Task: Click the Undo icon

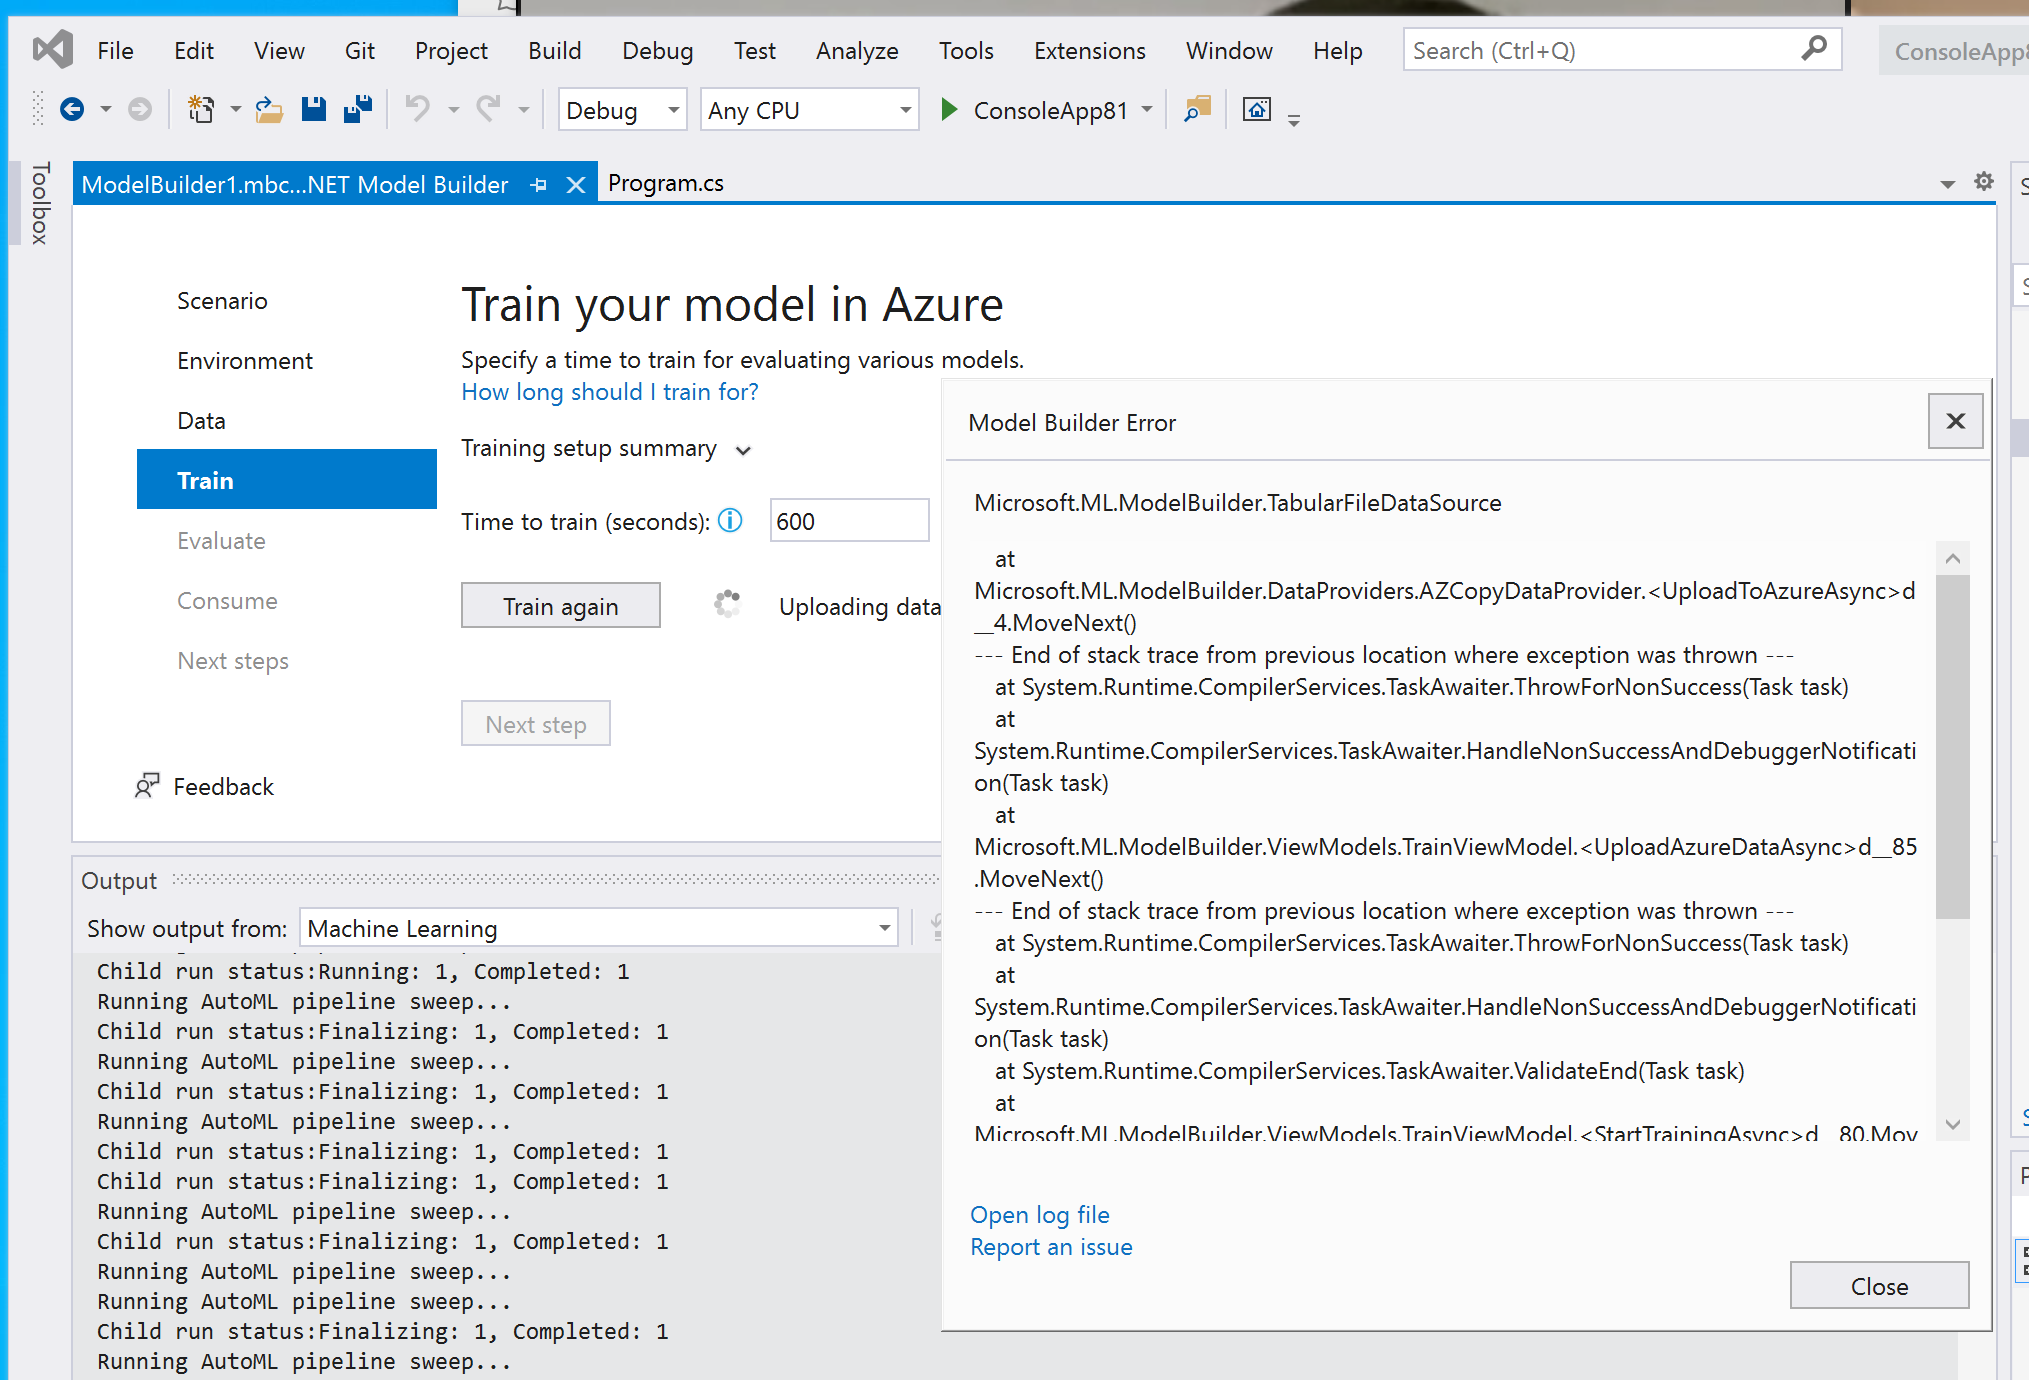Action: [419, 109]
